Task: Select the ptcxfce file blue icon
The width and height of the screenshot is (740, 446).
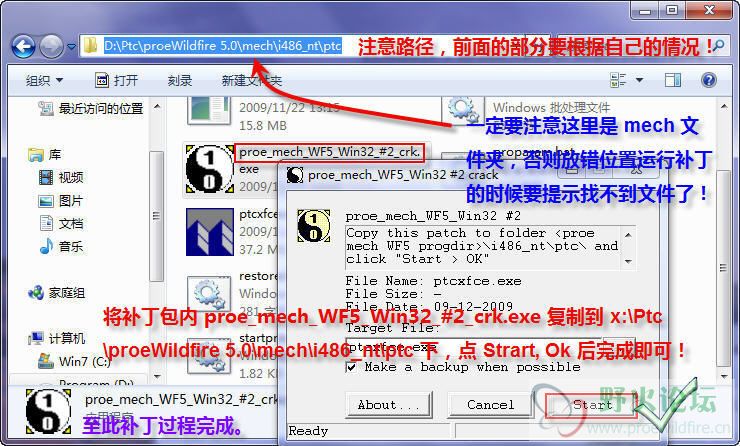Action: coord(210,232)
